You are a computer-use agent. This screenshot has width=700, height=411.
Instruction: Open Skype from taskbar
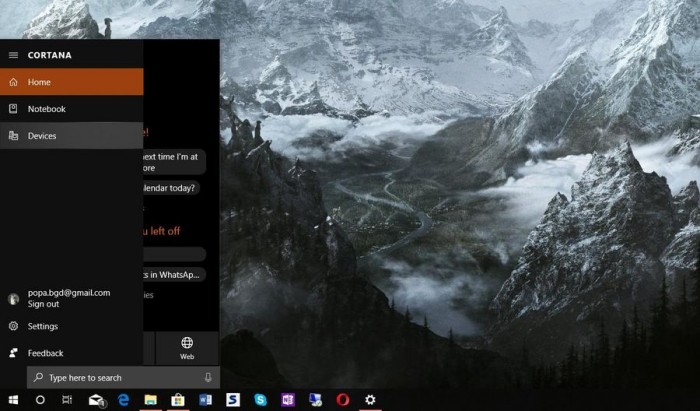point(260,400)
